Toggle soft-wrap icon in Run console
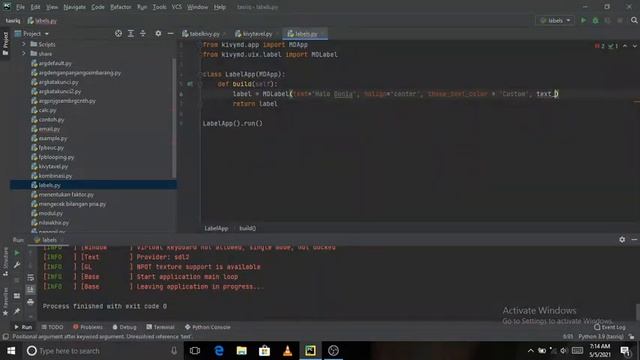 point(31,278)
